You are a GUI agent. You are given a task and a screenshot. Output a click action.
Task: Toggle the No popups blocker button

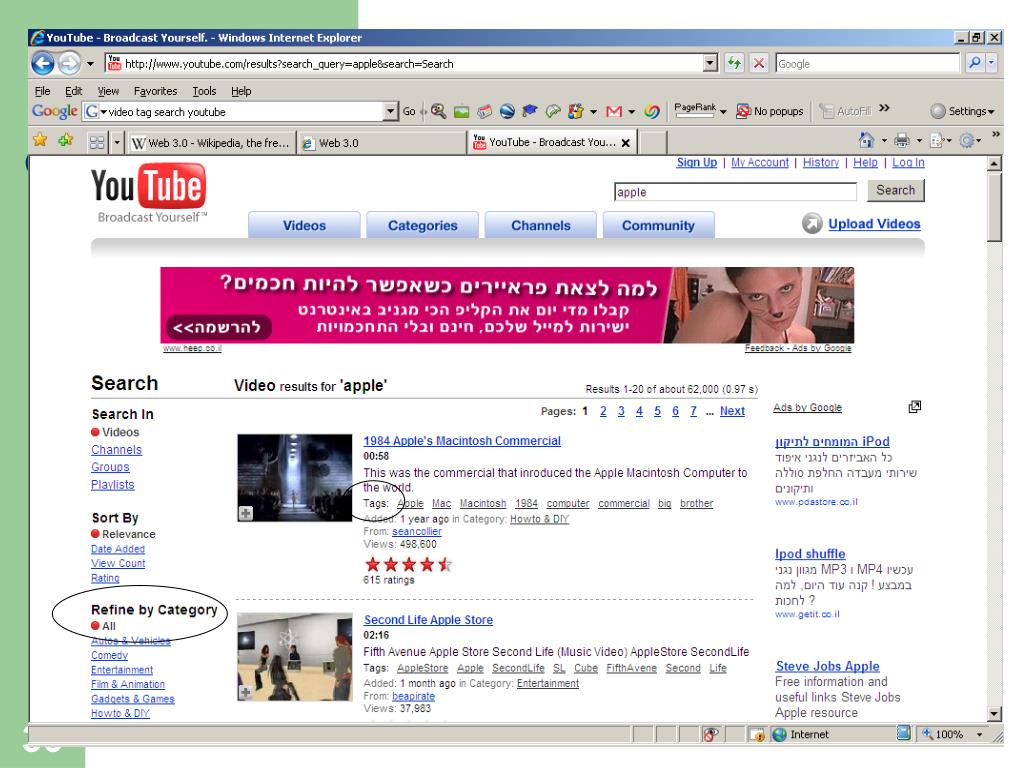[x=769, y=112]
